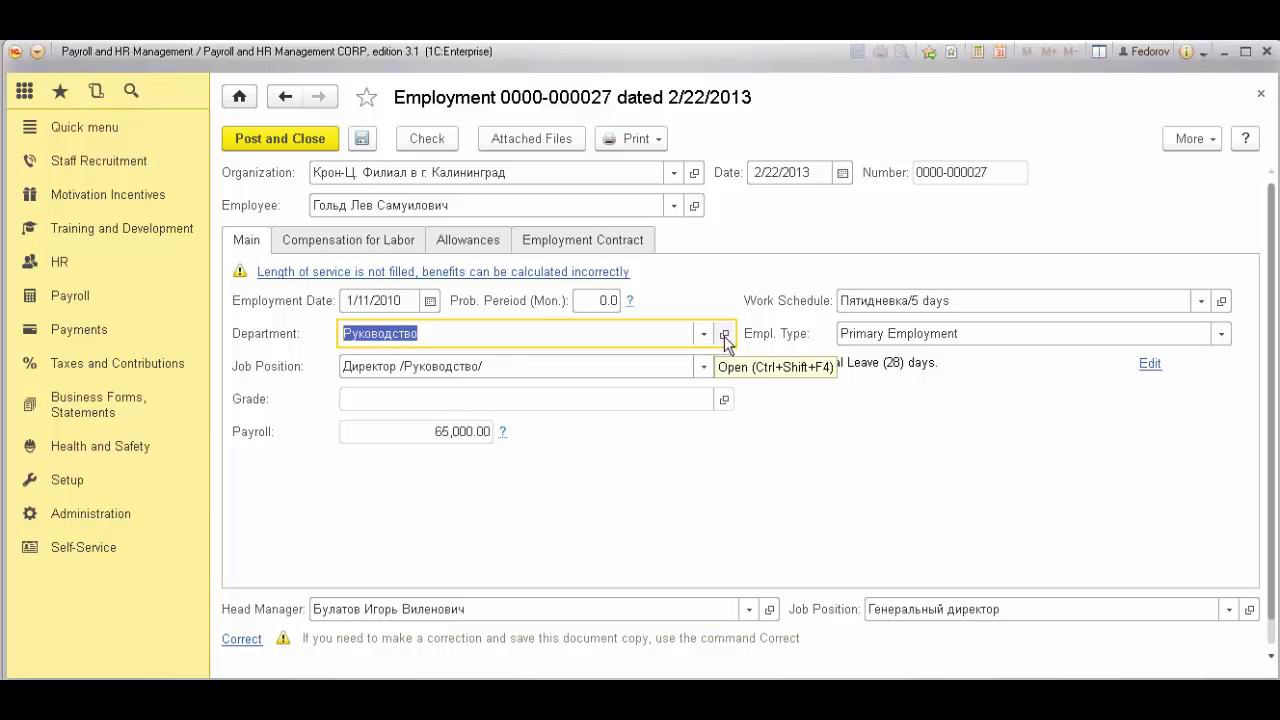1280x720 pixels.
Task: Follow the length of service warning link
Action: point(443,272)
